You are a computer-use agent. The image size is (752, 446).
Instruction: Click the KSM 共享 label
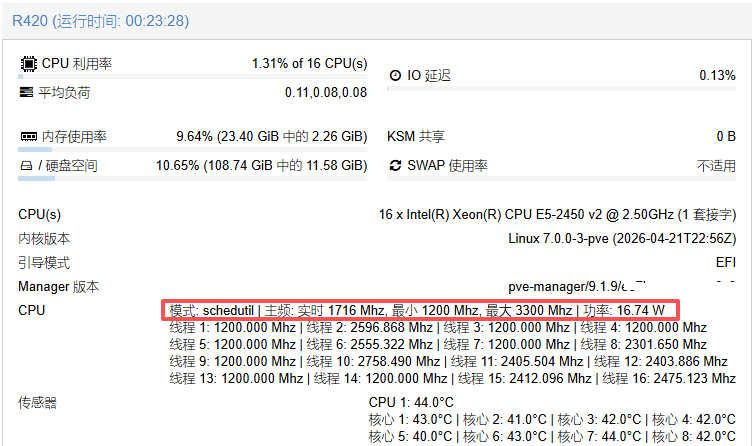(x=416, y=137)
